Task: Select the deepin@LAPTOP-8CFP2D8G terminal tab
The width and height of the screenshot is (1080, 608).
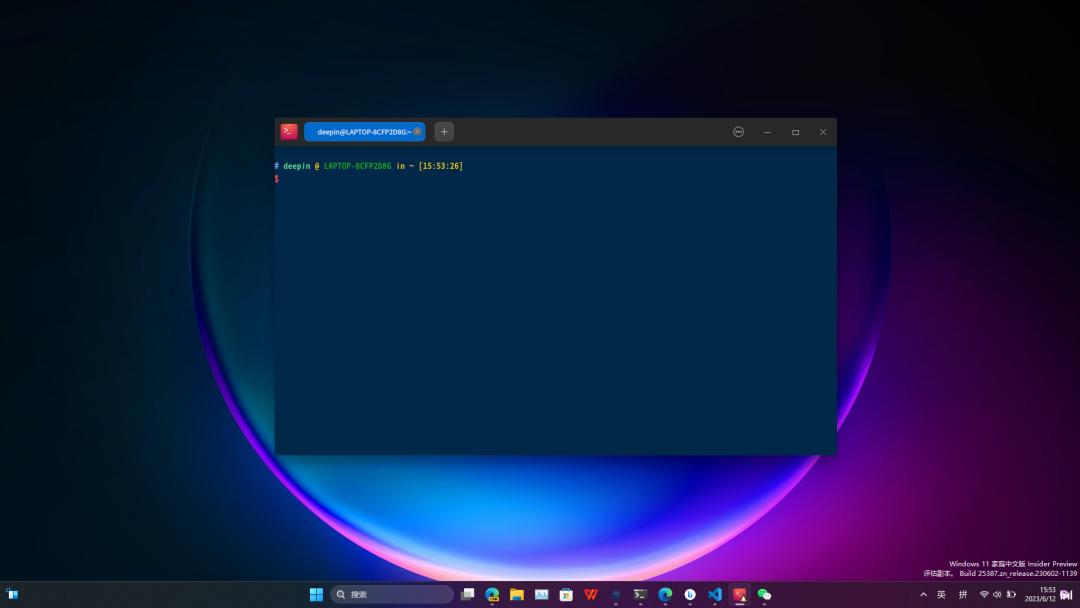Action: click(x=365, y=131)
